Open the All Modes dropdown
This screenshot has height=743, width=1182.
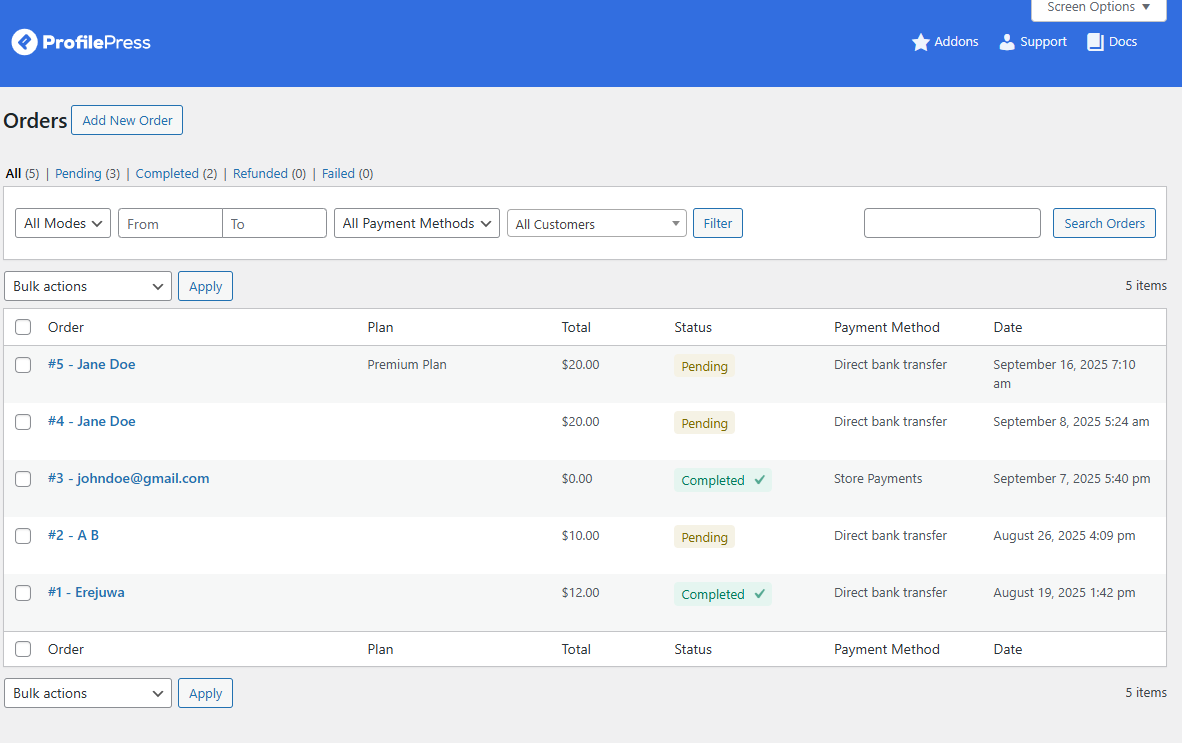[x=63, y=223]
